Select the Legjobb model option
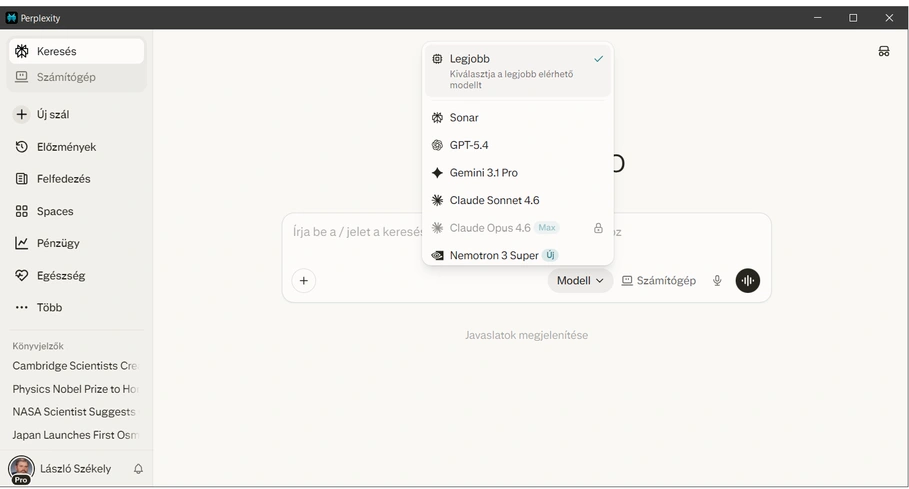Screen dimensions: 909x489 518,71
